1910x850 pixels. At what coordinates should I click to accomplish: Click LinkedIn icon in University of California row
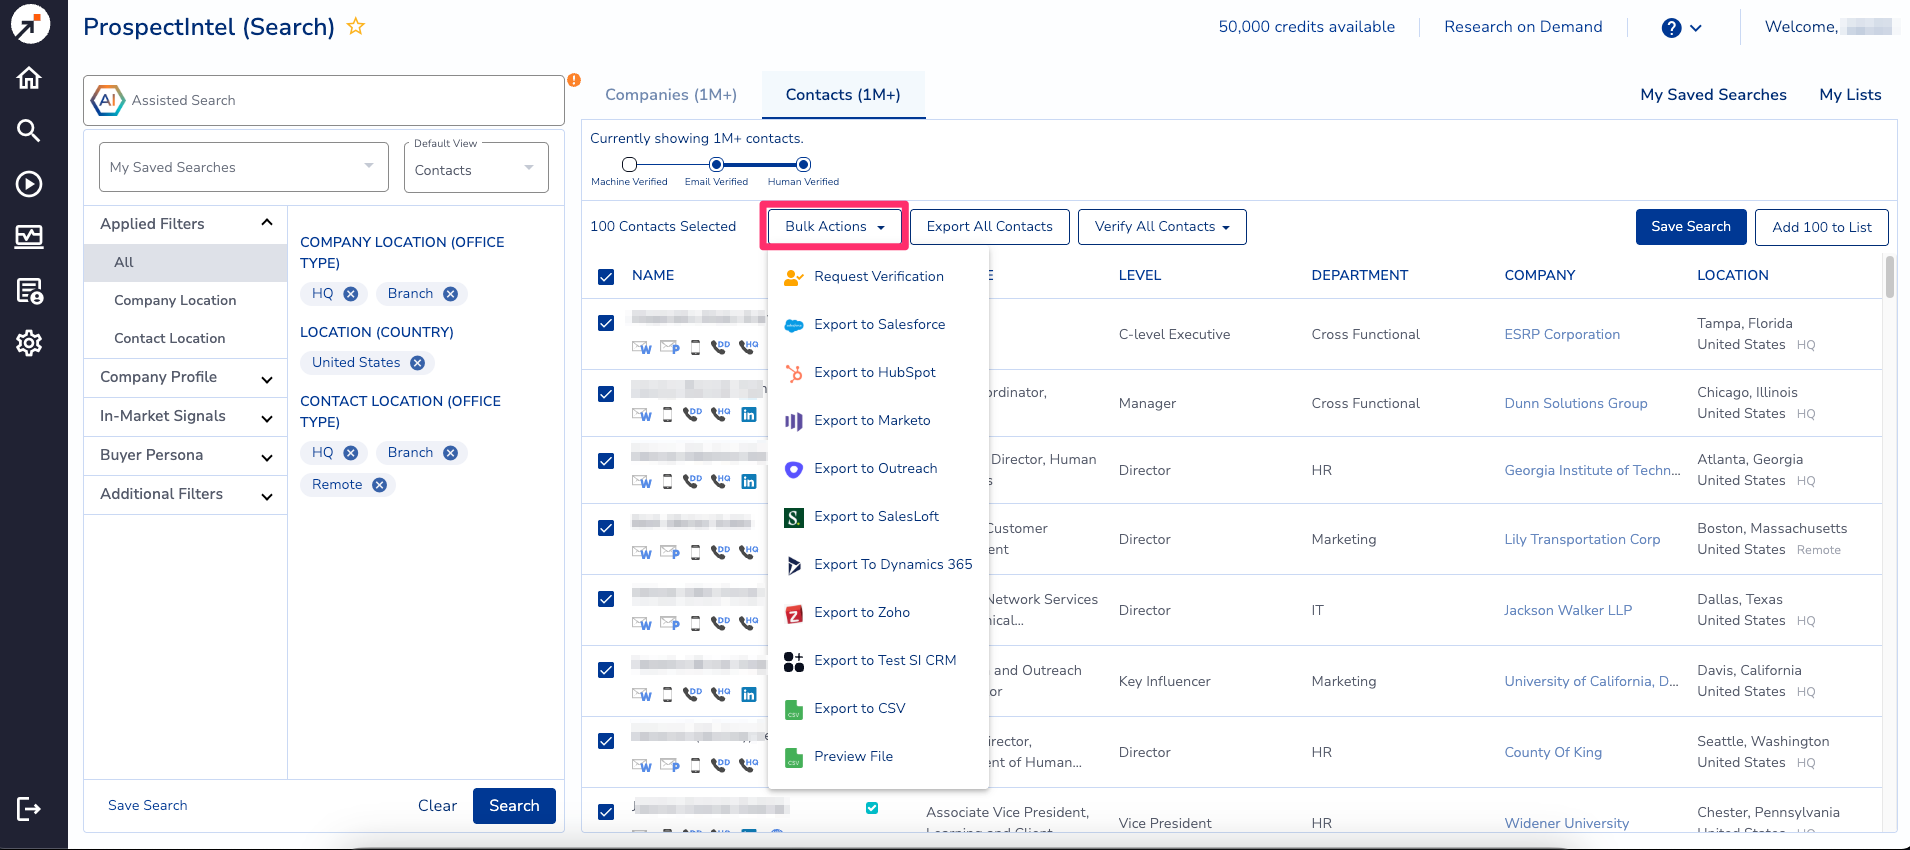click(x=749, y=694)
